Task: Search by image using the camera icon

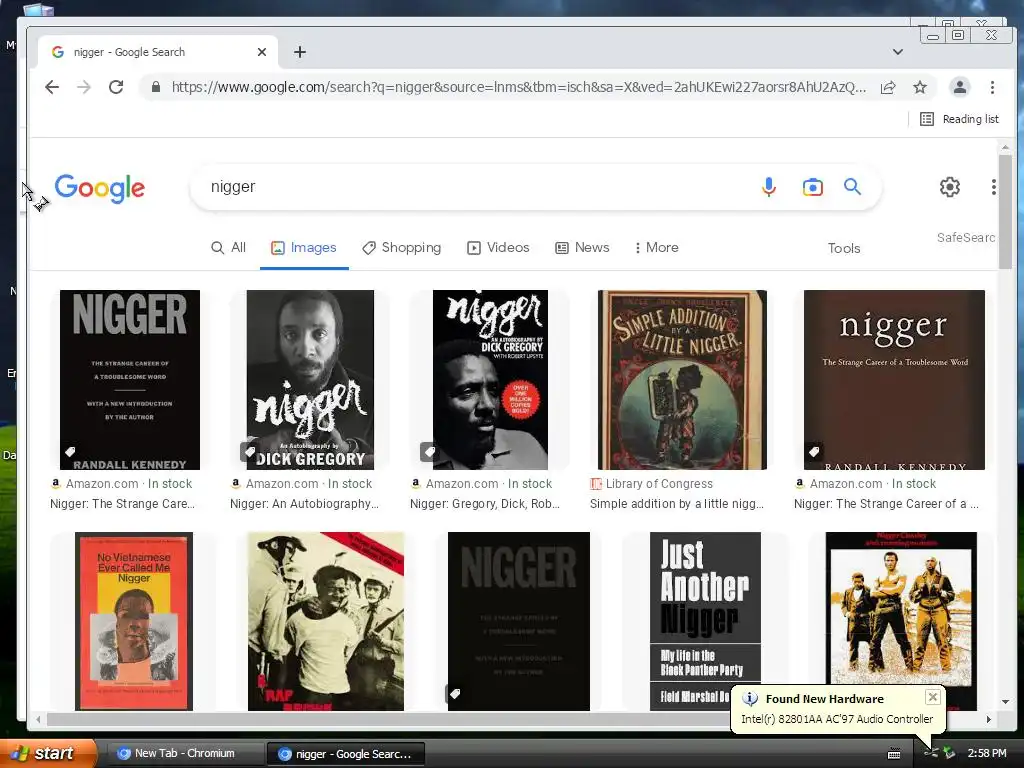Action: (x=812, y=187)
